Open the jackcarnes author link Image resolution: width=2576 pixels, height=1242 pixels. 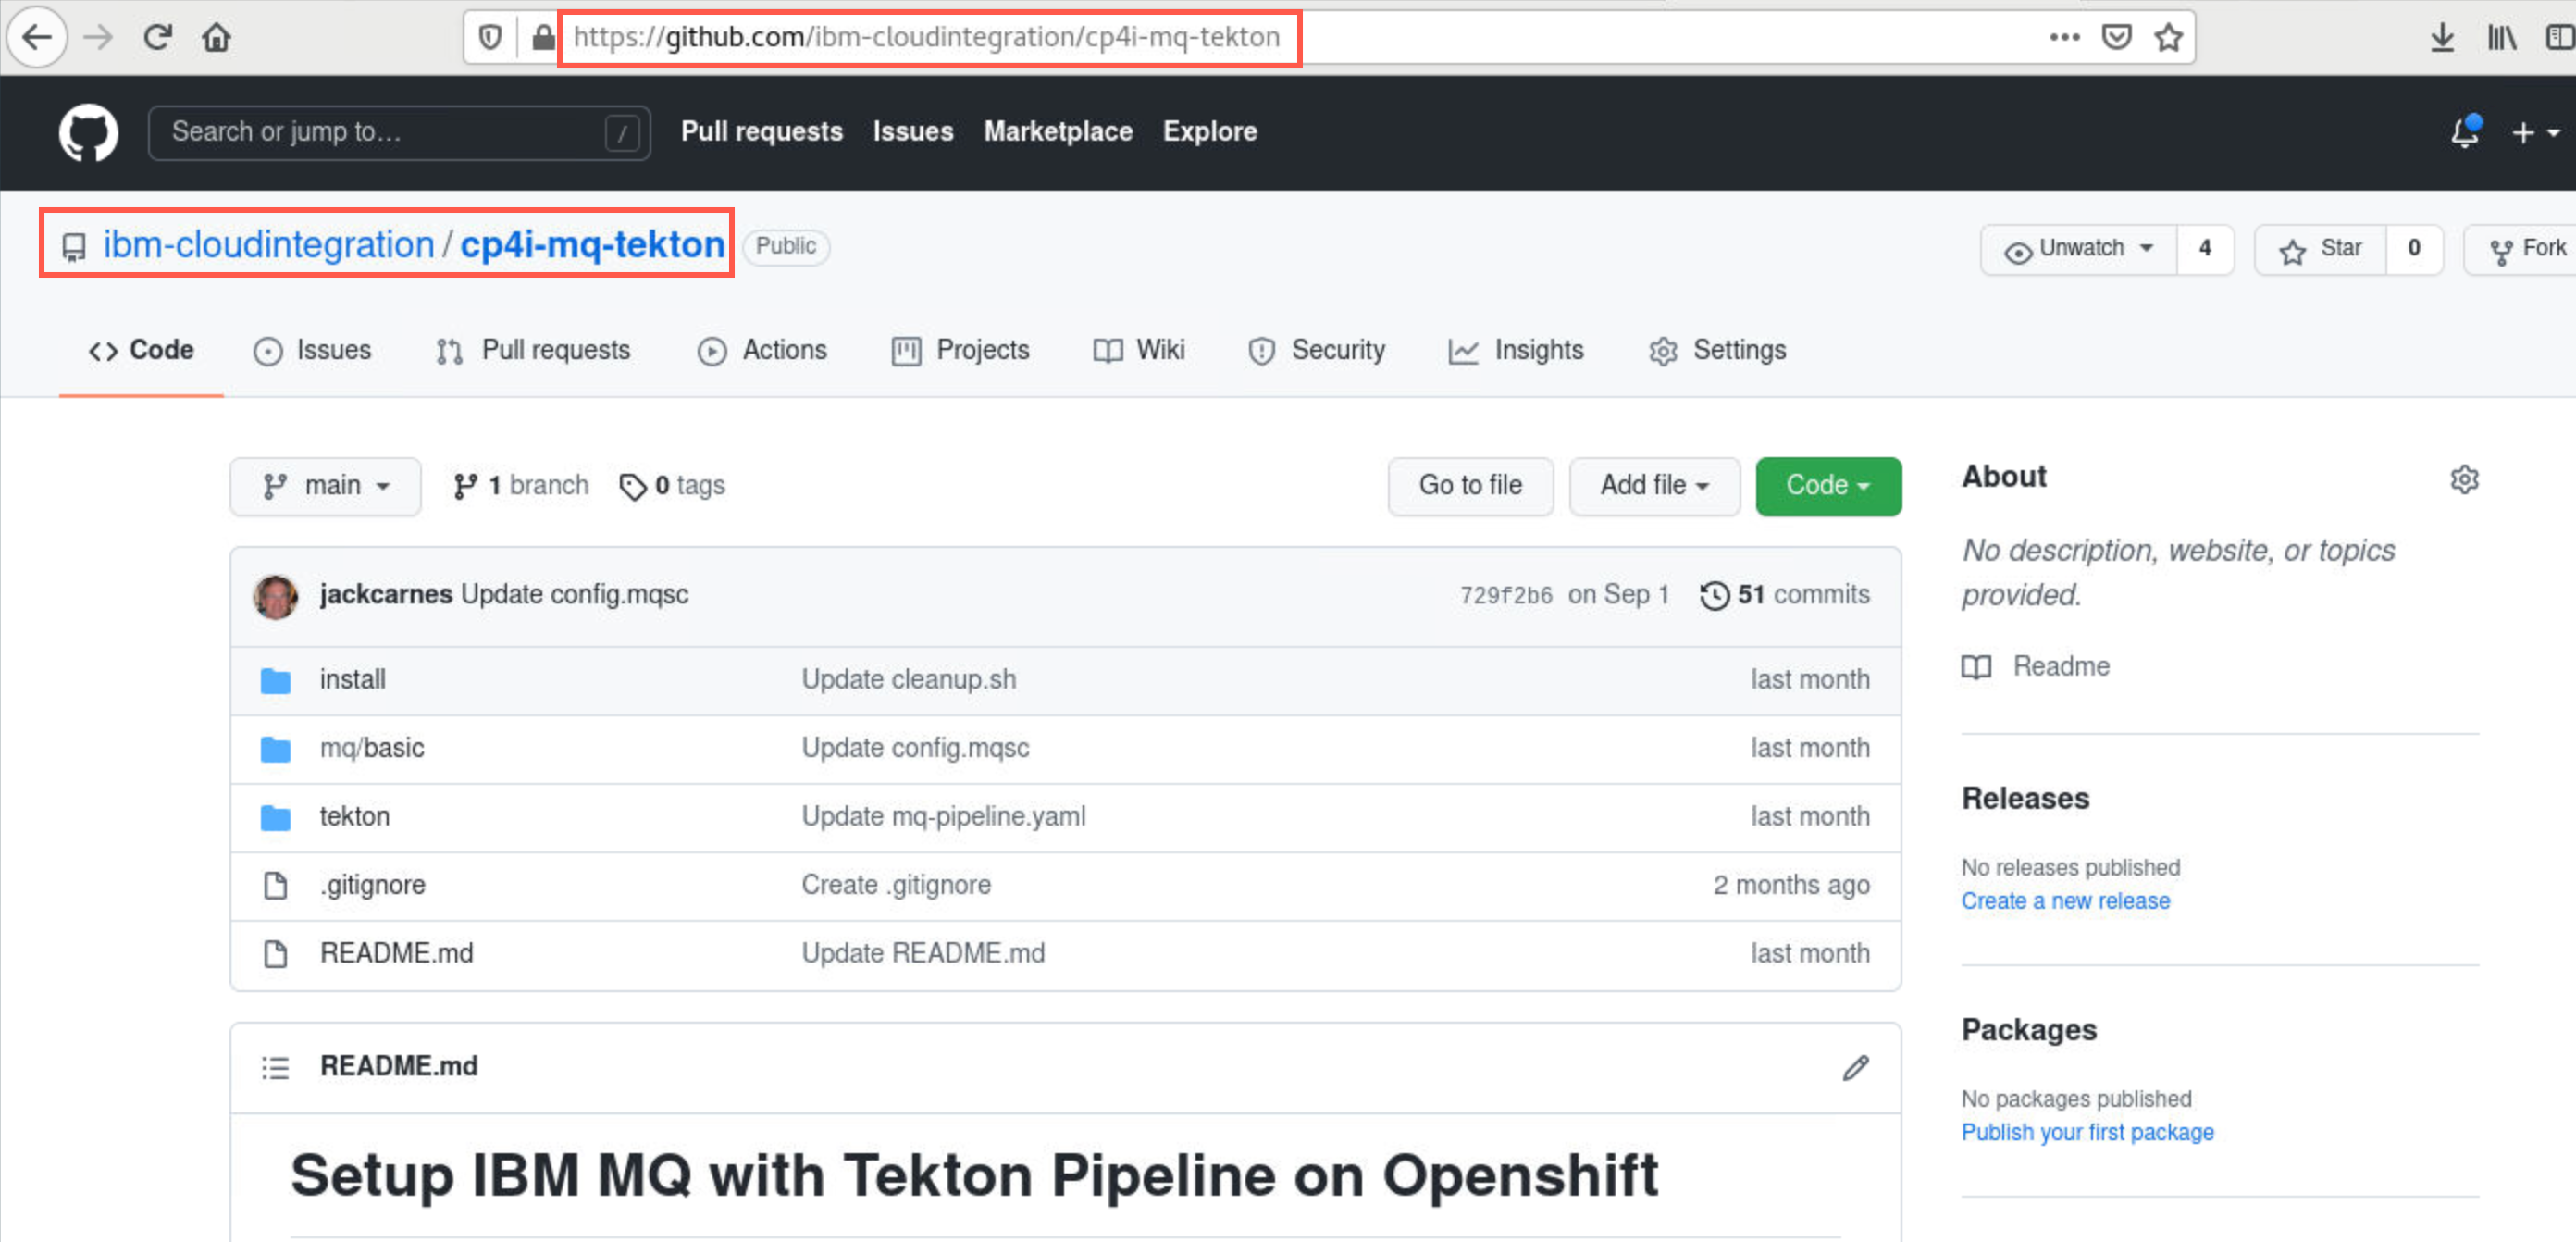(x=386, y=595)
